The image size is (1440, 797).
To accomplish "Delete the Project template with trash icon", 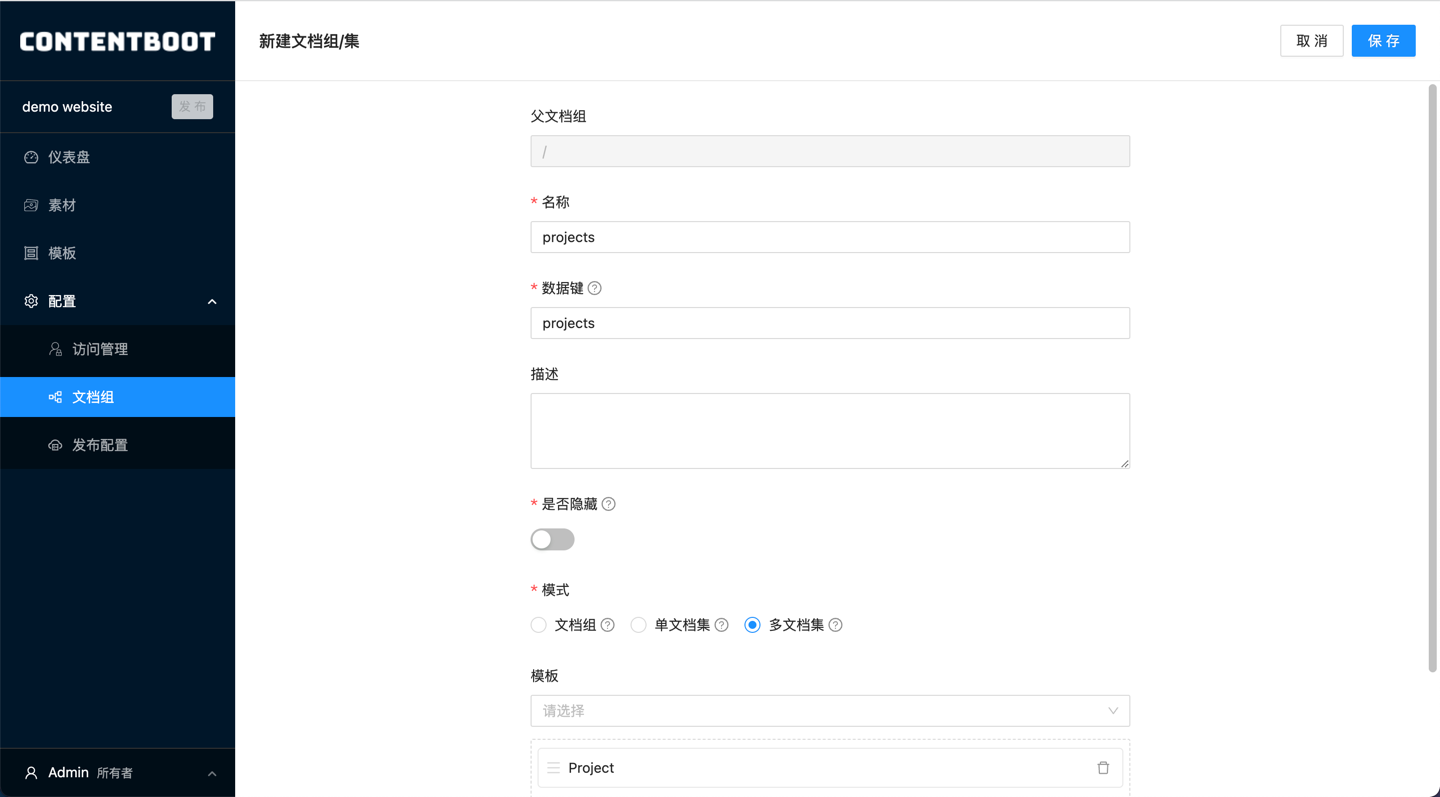I will pyautogui.click(x=1103, y=768).
